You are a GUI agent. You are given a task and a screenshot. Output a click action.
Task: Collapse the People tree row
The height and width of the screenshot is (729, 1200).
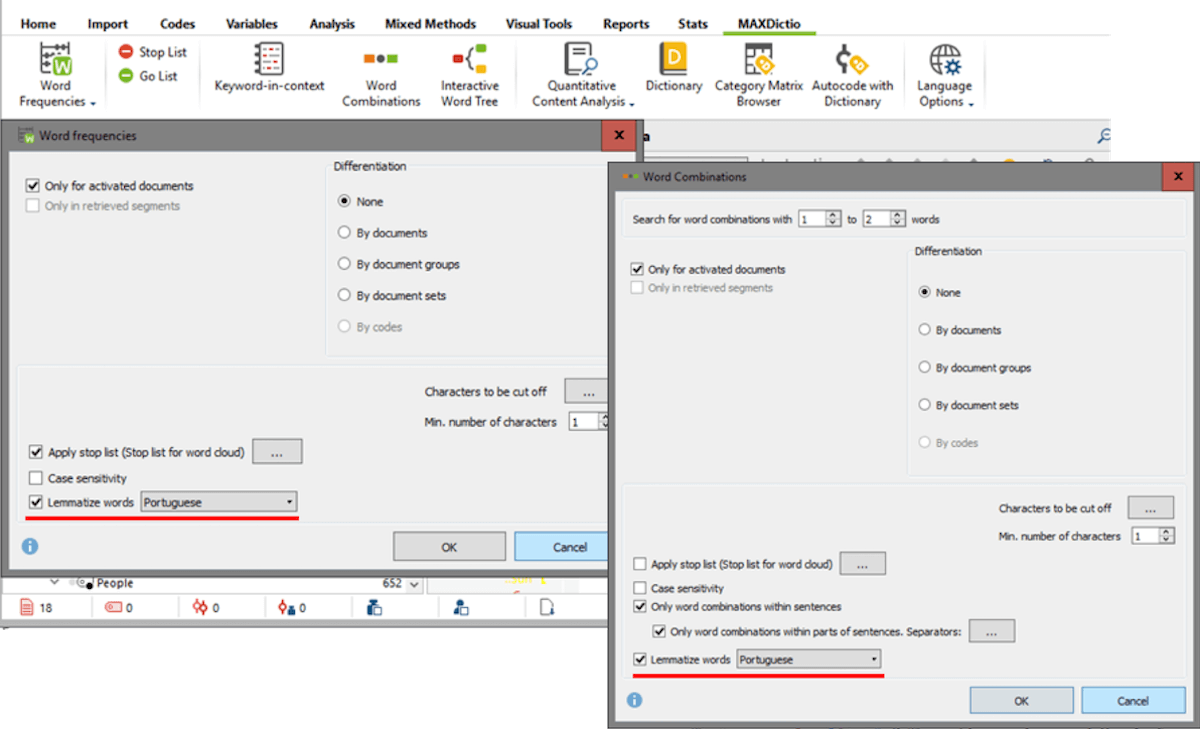click(x=55, y=582)
